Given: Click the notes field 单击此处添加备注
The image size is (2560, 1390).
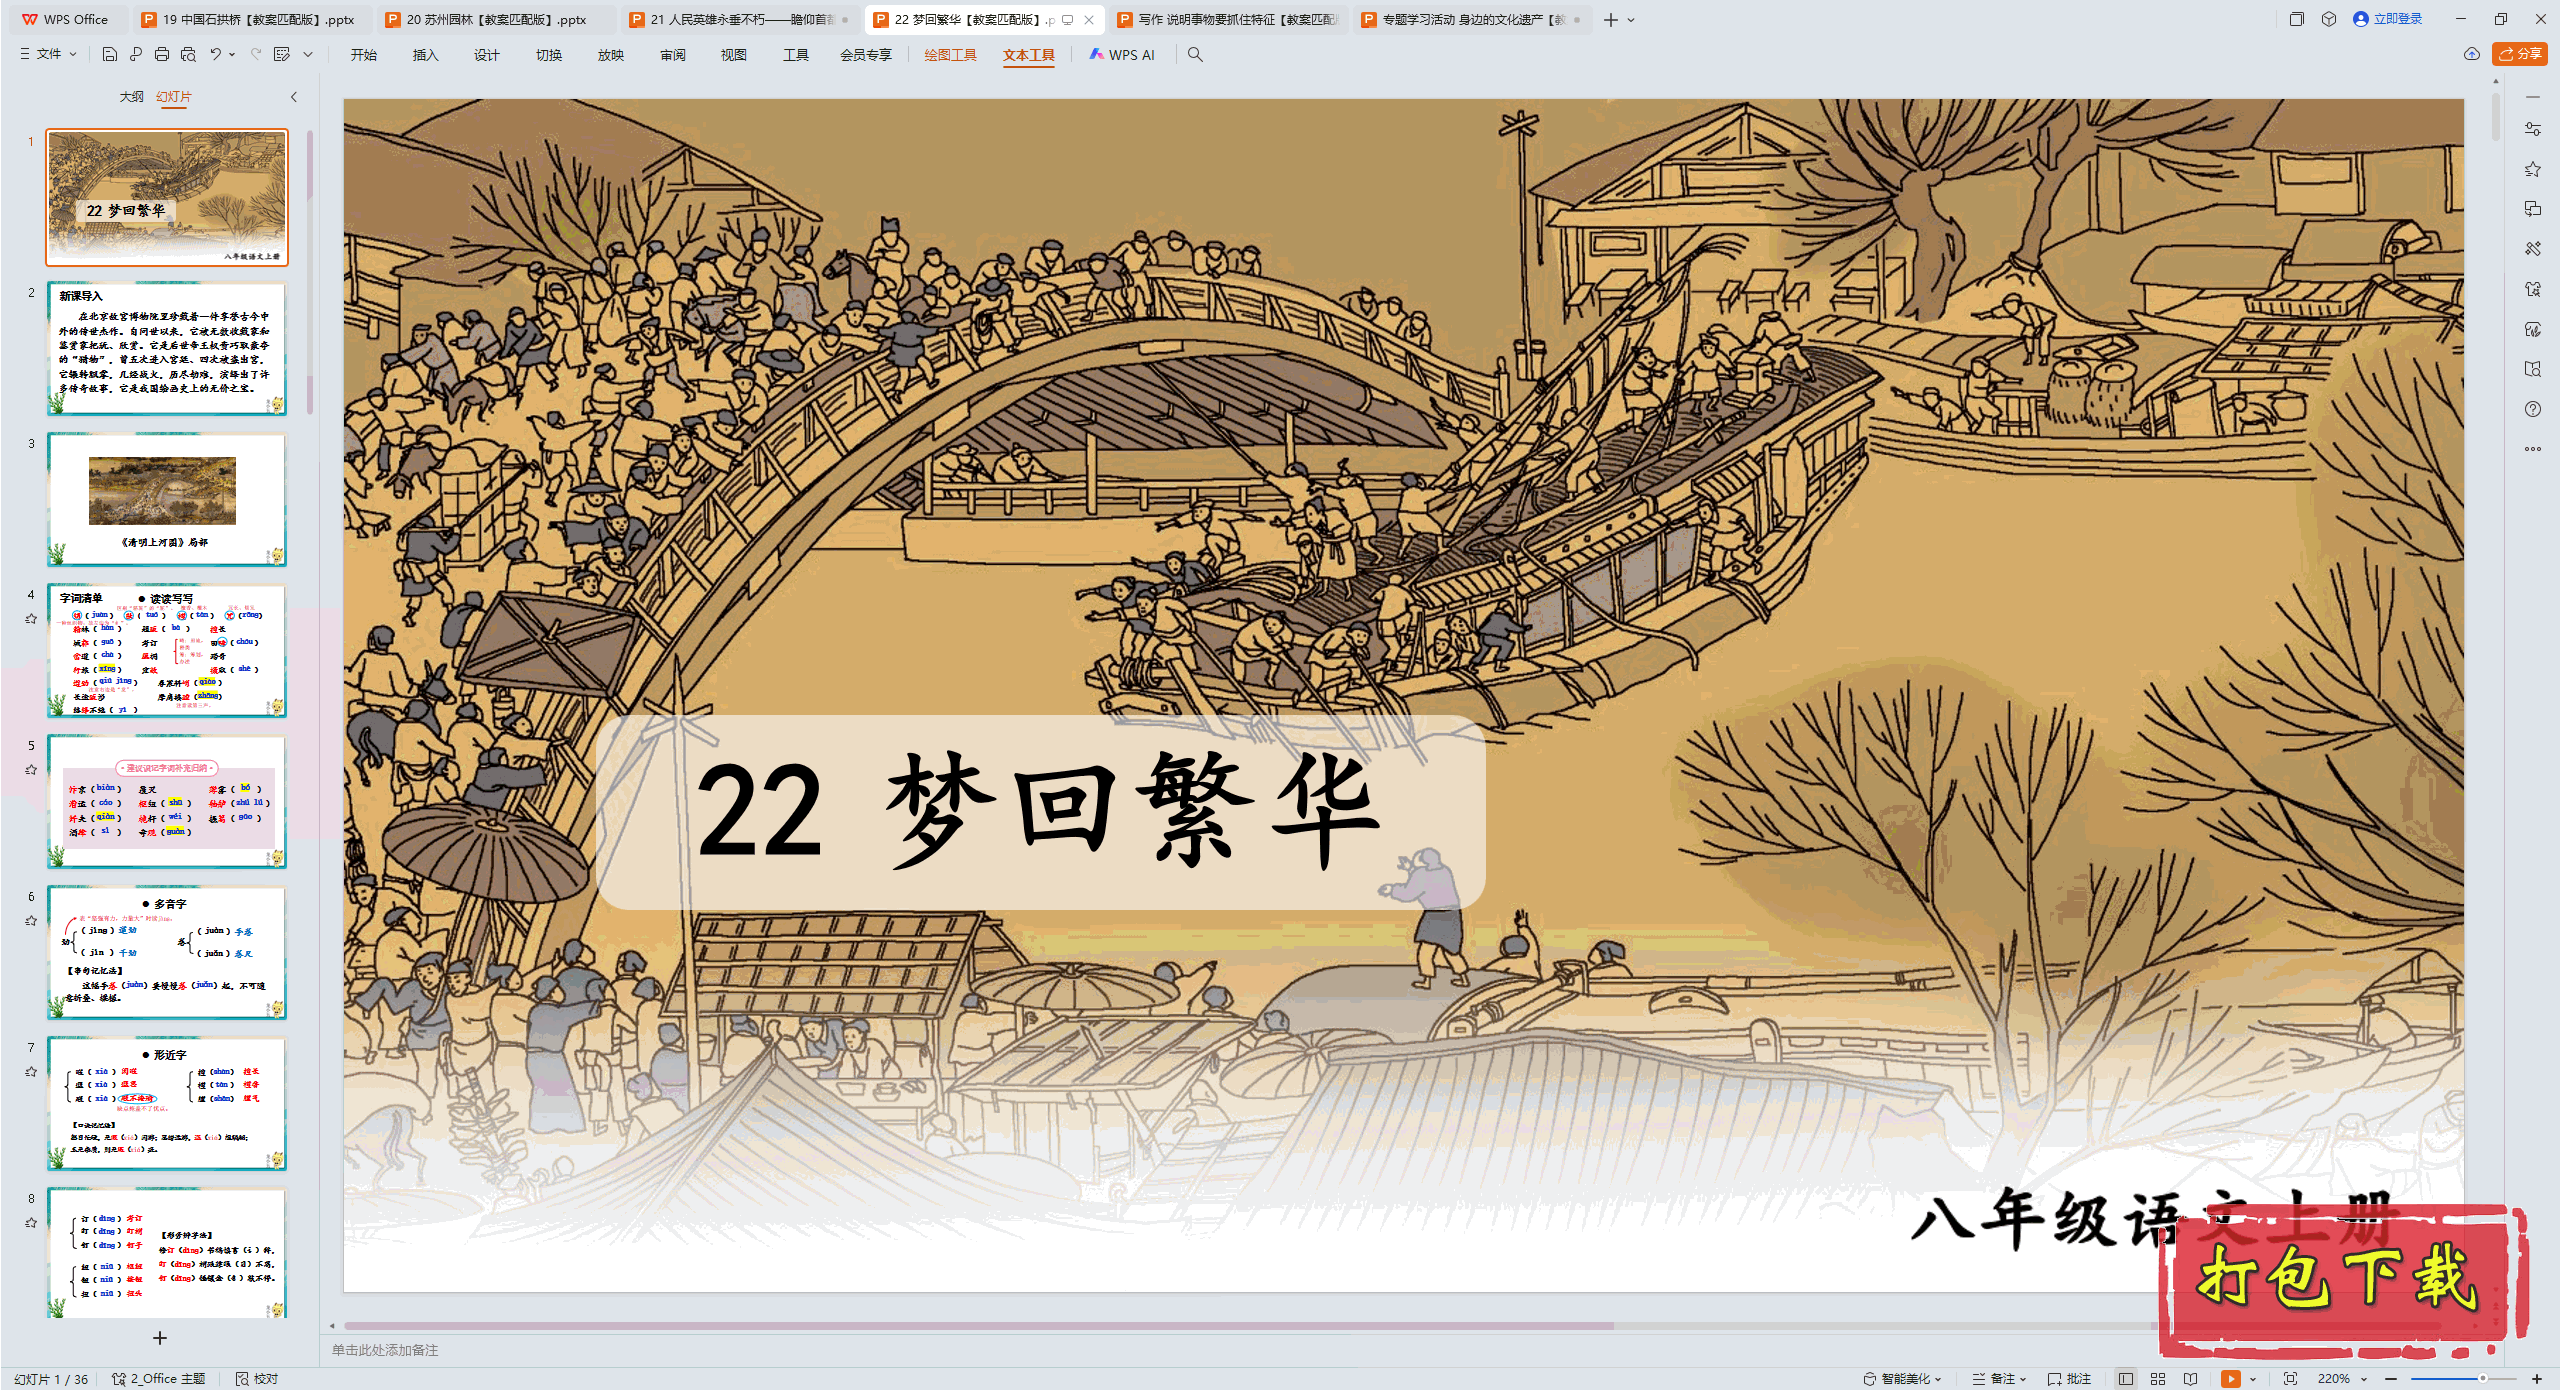Looking at the screenshot, I should pyautogui.click(x=386, y=1350).
